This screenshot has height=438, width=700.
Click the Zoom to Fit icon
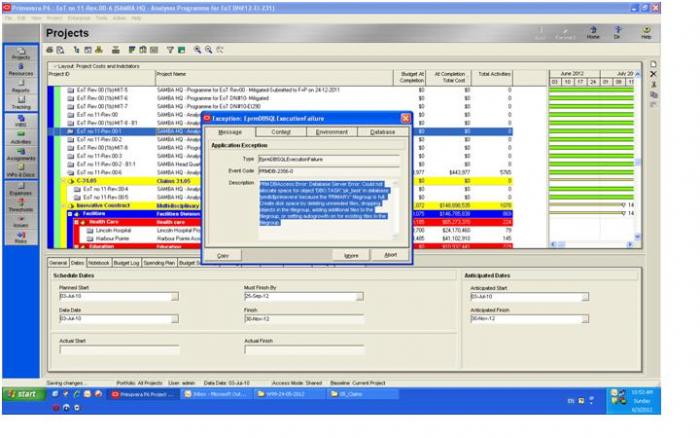[220, 50]
